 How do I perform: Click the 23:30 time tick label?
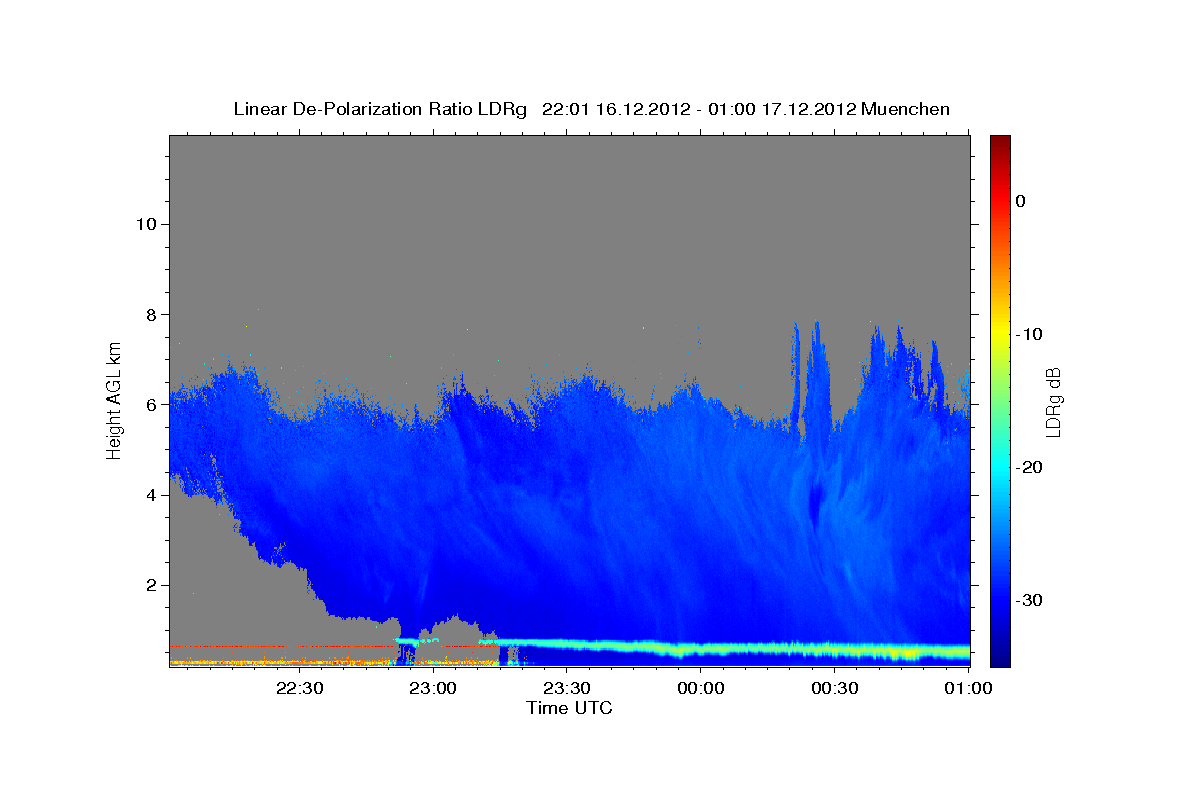pyautogui.click(x=567, y=688)
